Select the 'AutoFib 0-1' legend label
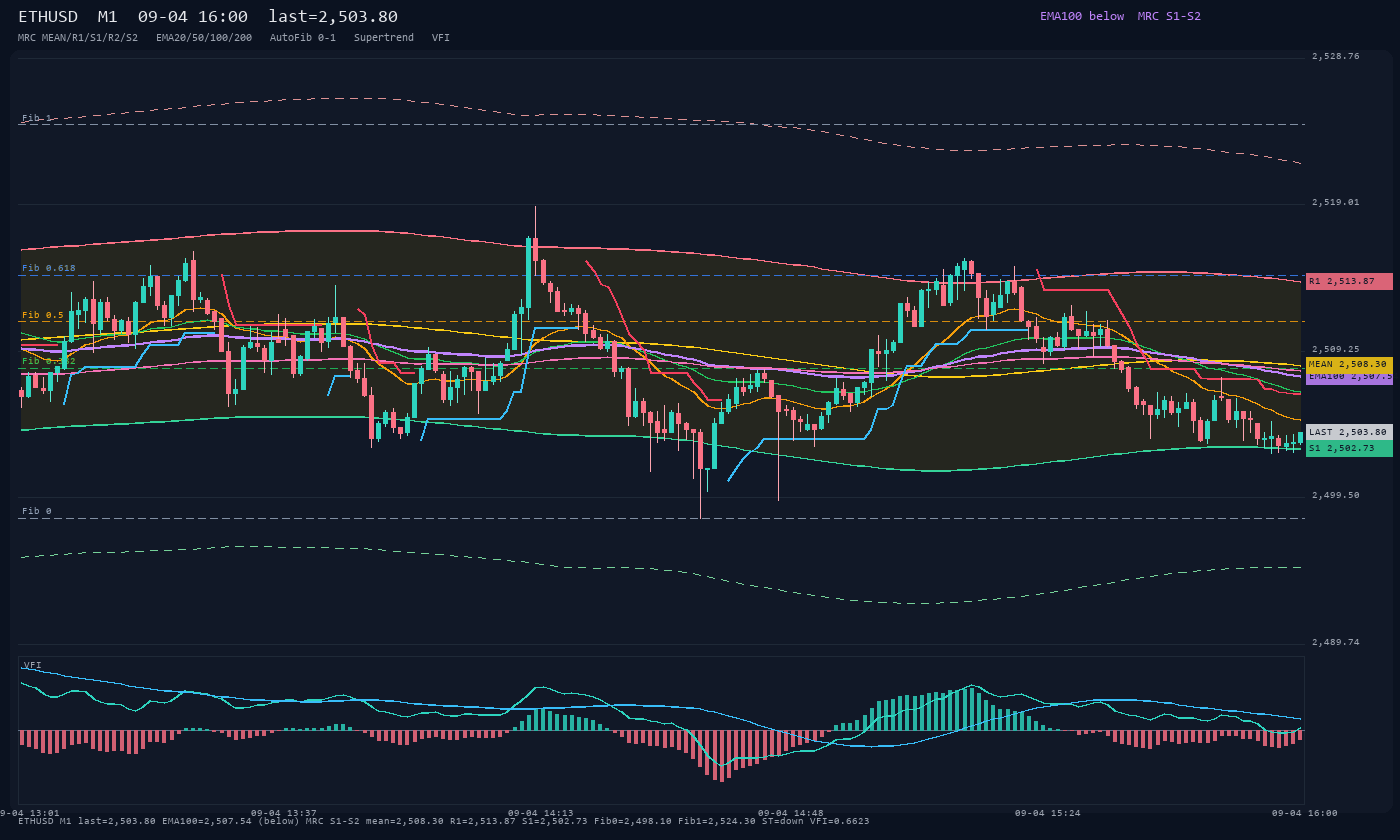 click(x=303, y=38)
